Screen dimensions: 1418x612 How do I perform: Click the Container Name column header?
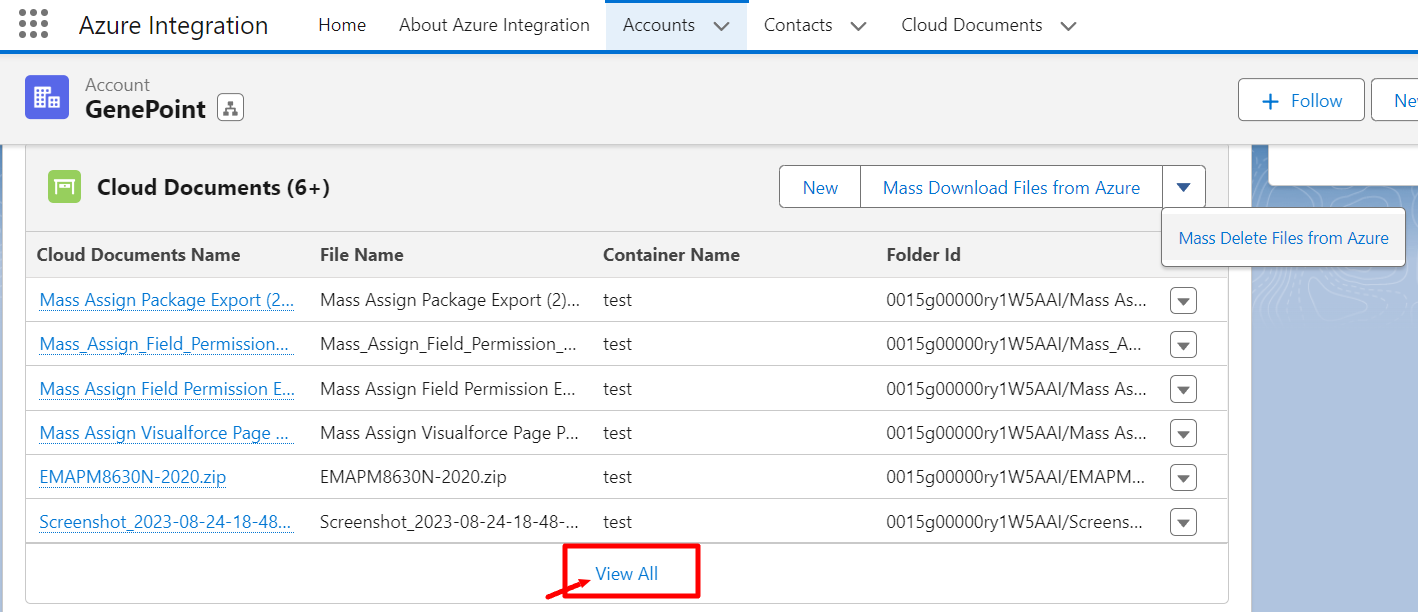pyautogui.click(x=671, y=254)
